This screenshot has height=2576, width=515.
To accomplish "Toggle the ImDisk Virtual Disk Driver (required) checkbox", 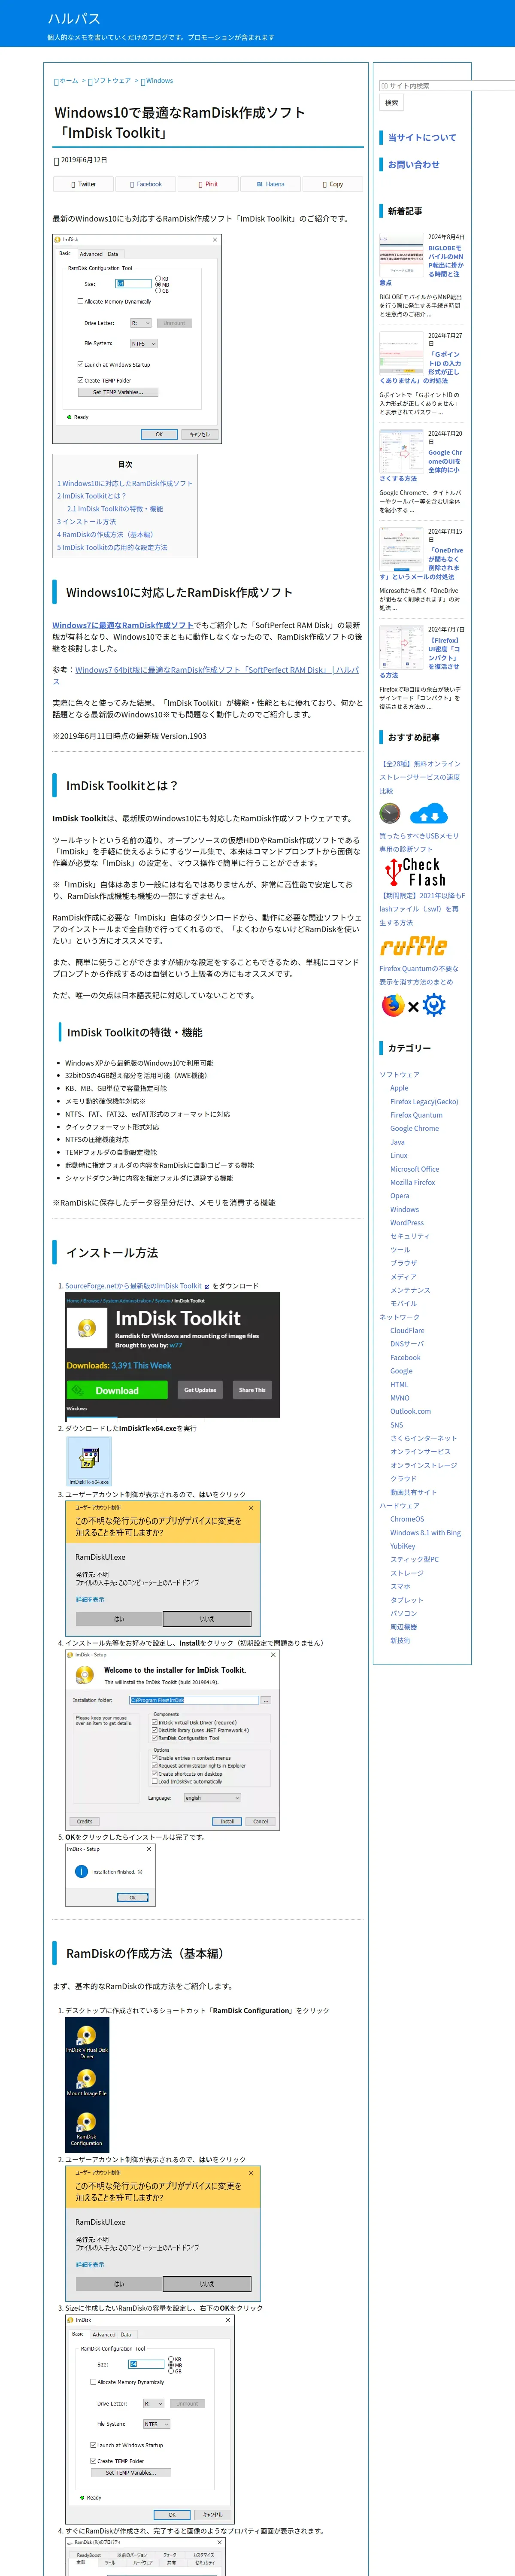I will pyautogui.click(x=155, y=1722).
